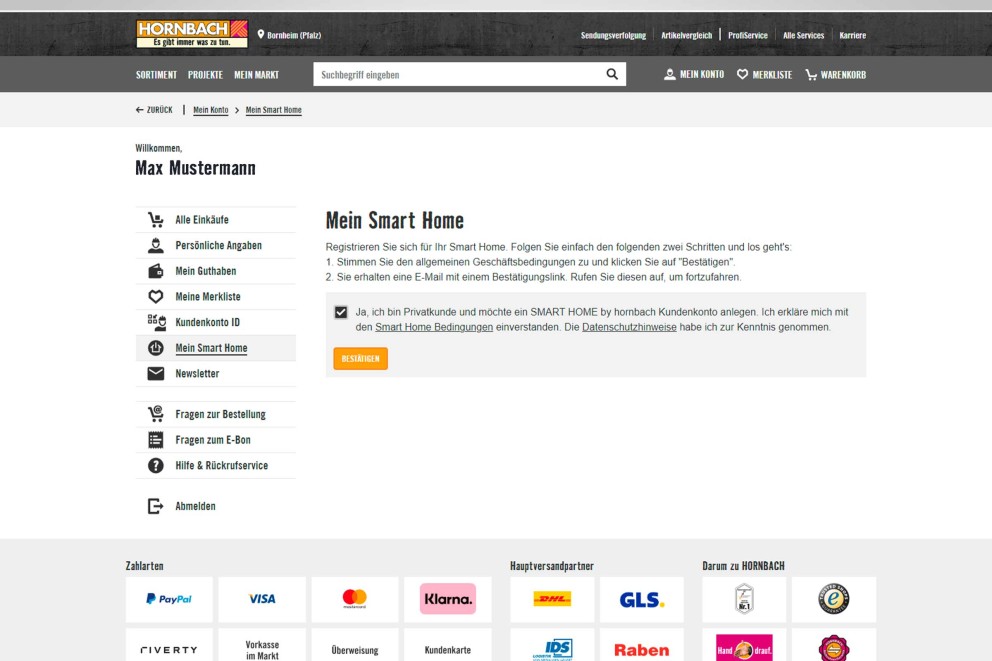Click the Zurück back arrow icon

139,110
